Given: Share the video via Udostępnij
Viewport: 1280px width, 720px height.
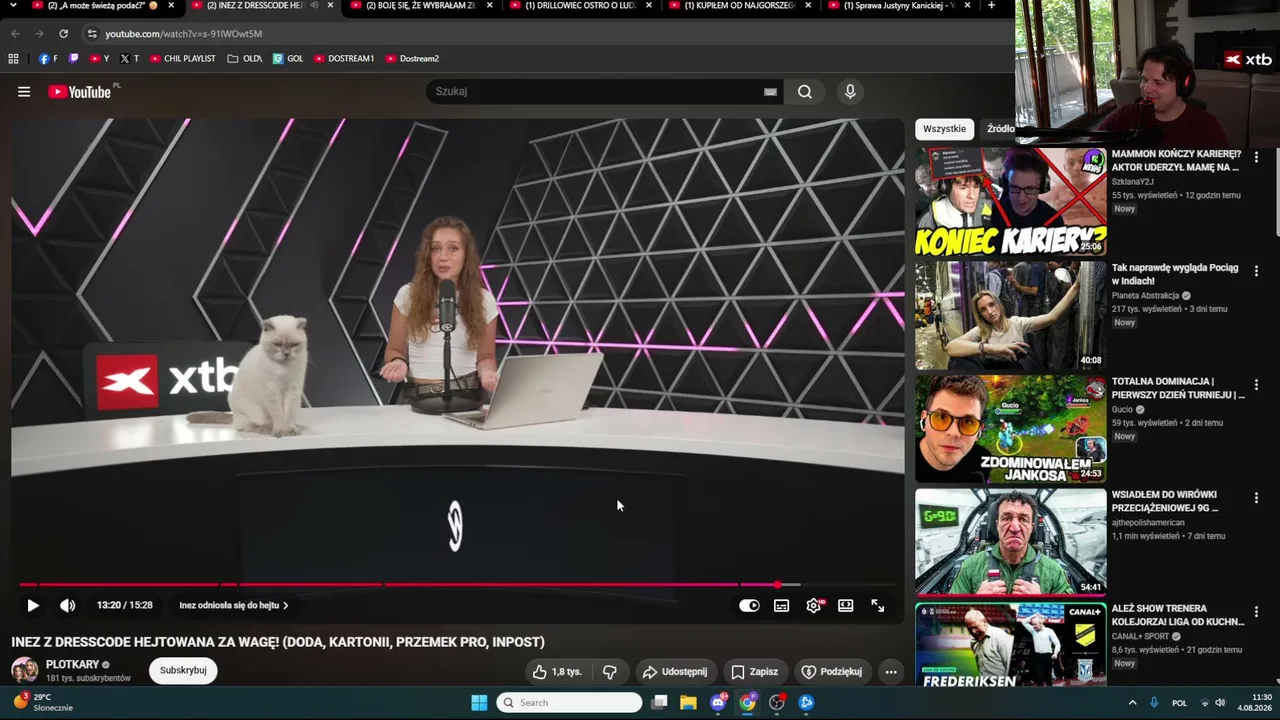Looking at the screenshot, I should [675, 672].
